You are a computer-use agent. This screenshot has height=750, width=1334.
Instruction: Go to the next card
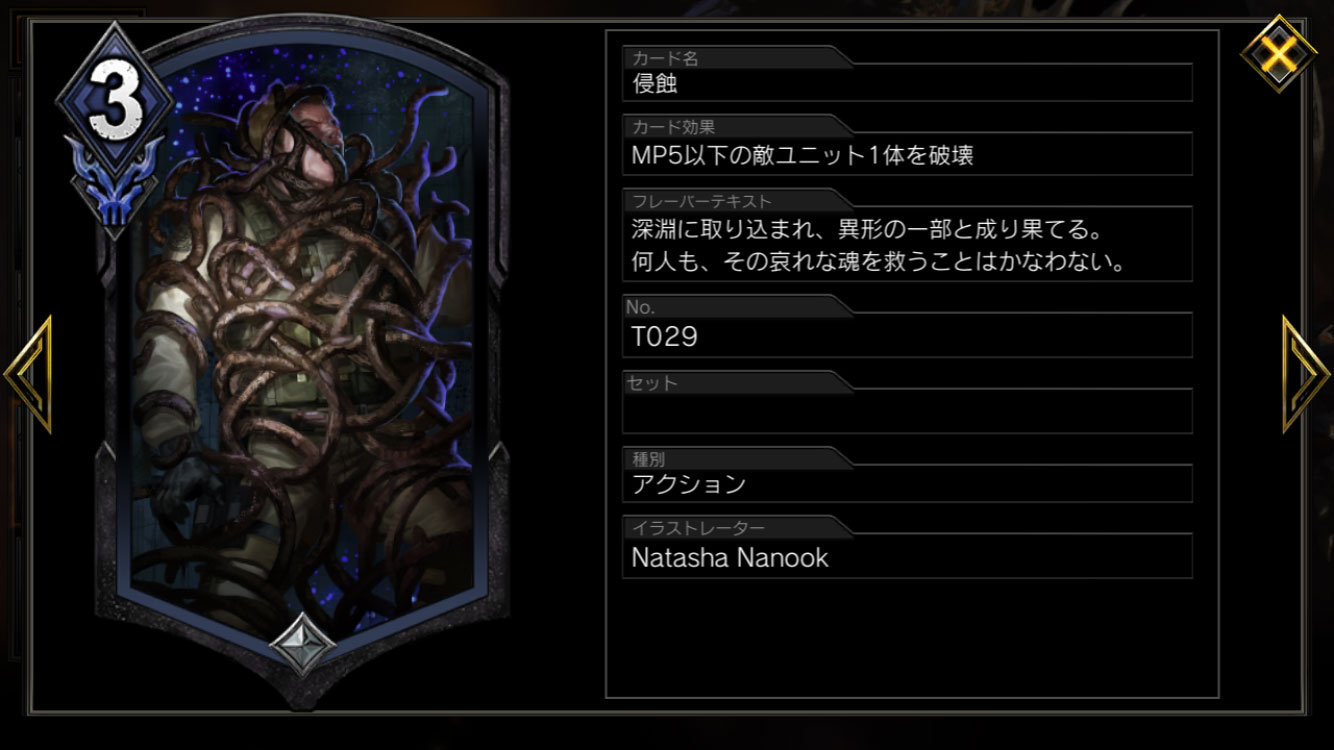click(1306, 374)
